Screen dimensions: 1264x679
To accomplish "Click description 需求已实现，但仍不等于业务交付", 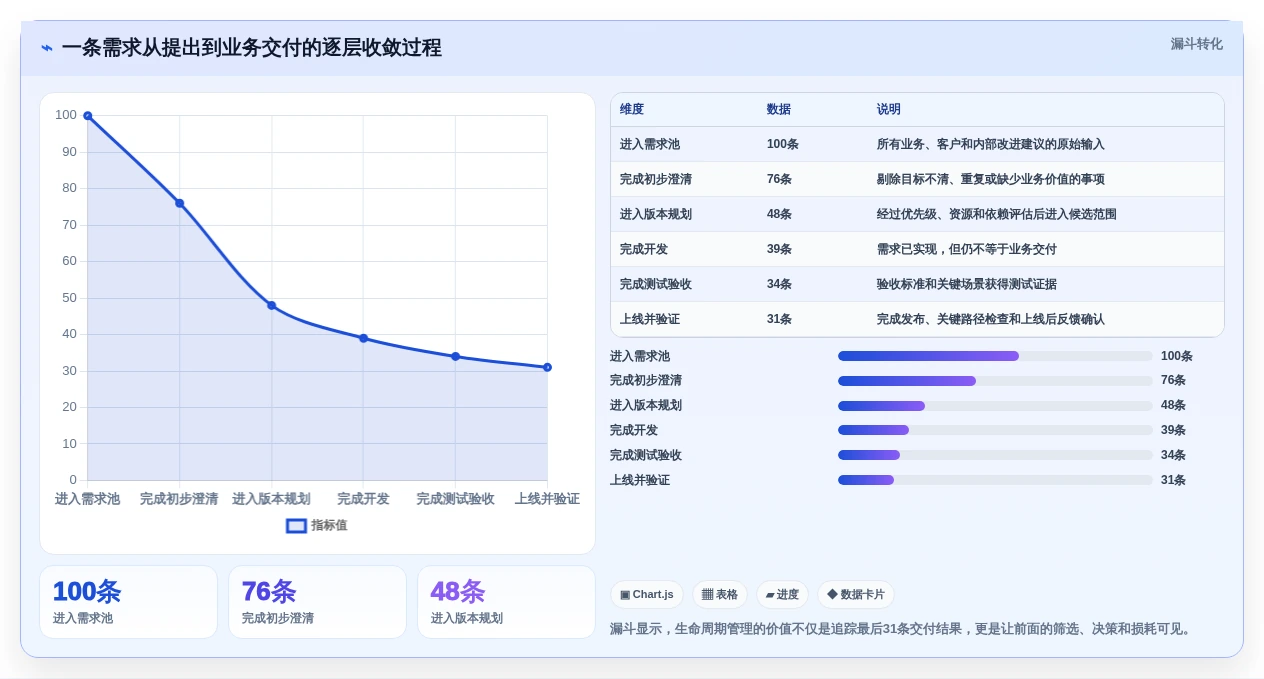I will [x=967, y=249].
